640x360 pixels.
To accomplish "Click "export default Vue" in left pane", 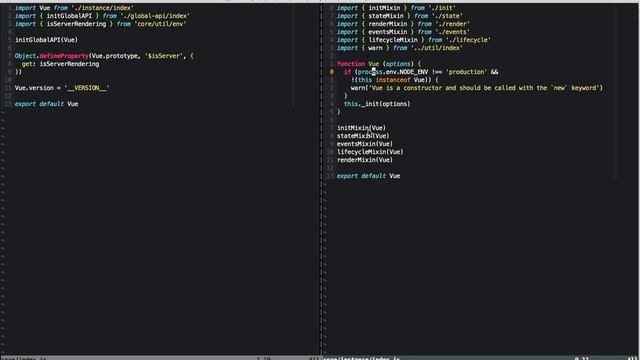I will 46,104.
